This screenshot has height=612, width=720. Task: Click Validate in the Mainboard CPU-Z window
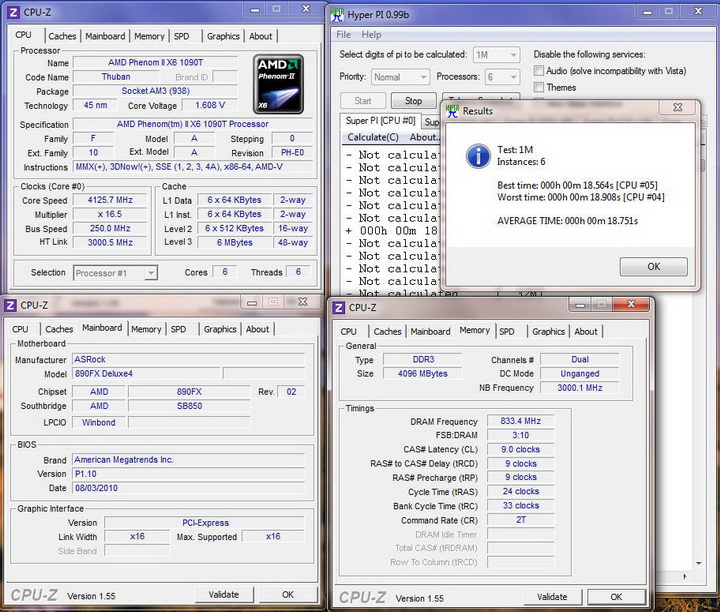point(224,595)
